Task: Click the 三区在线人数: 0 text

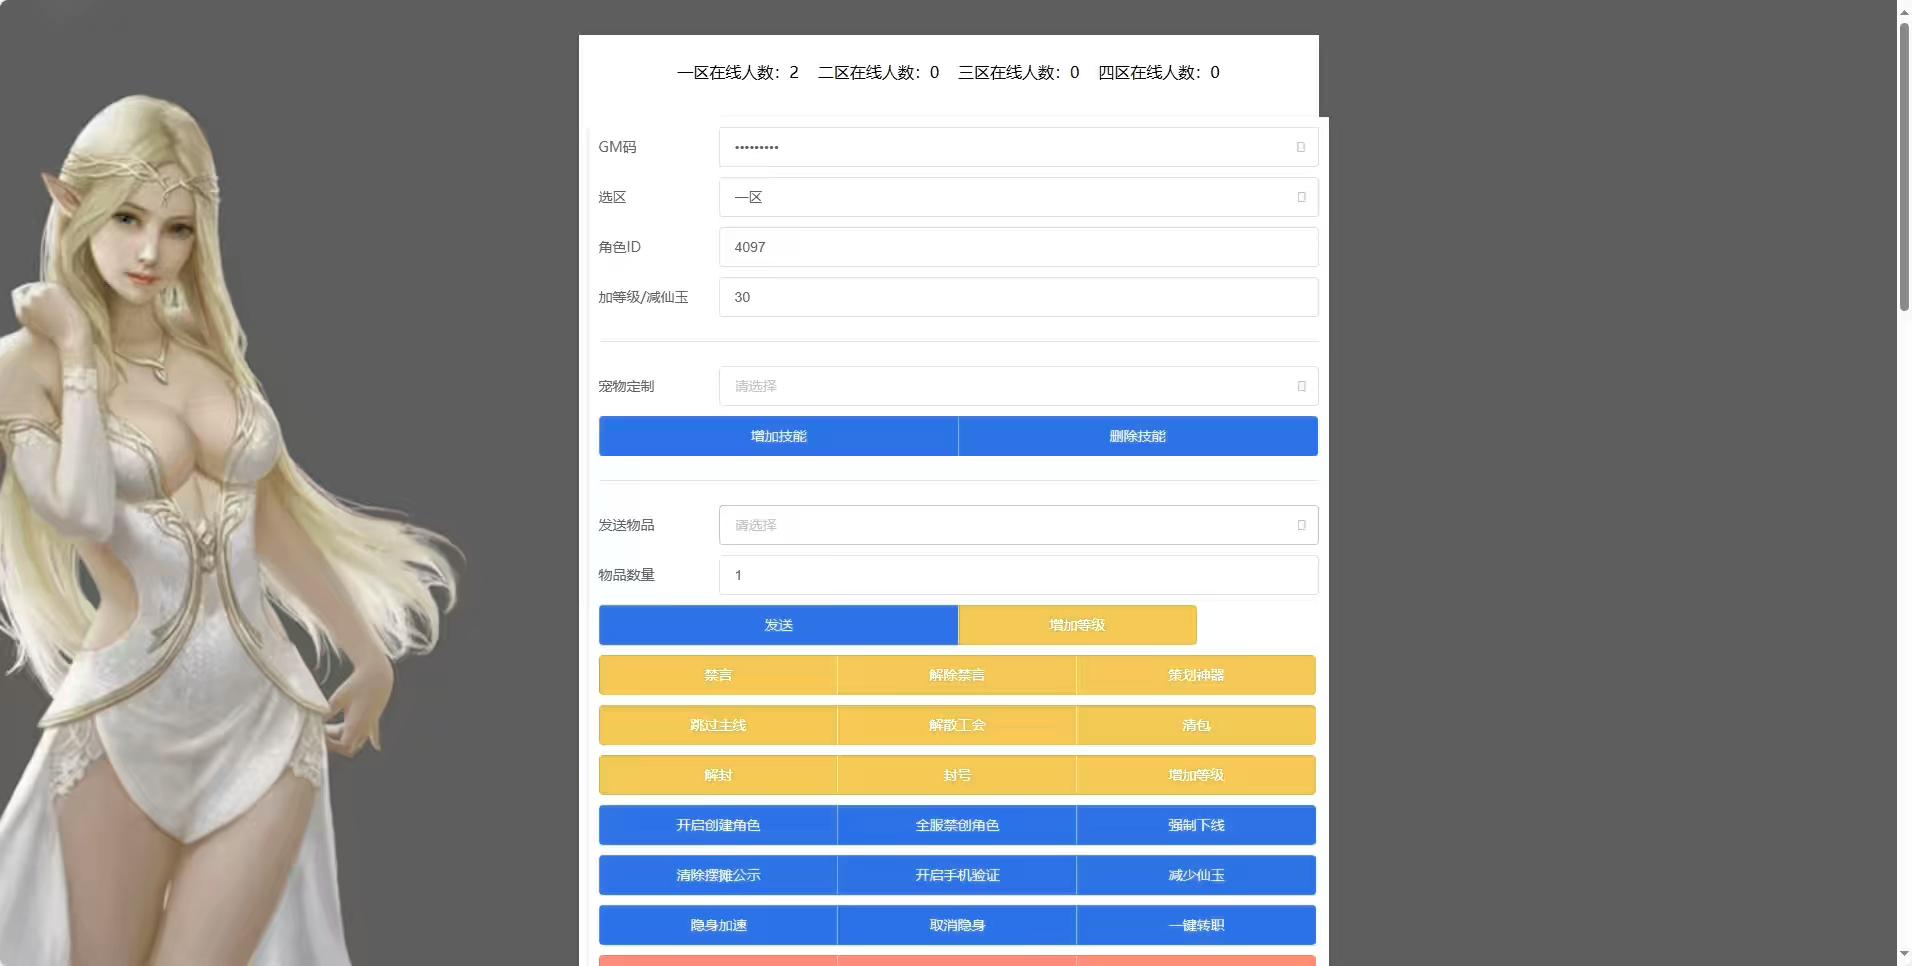Action: [1018, 72]
